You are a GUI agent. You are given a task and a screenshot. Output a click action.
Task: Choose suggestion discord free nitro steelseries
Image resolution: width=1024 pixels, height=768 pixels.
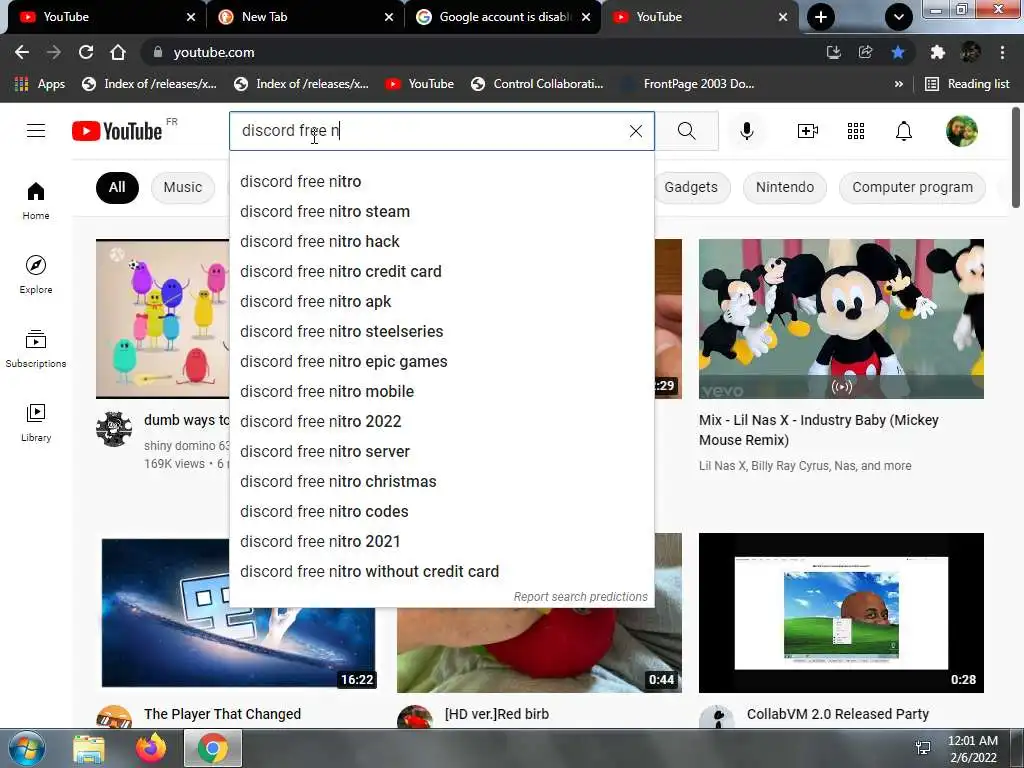(442, 332)
